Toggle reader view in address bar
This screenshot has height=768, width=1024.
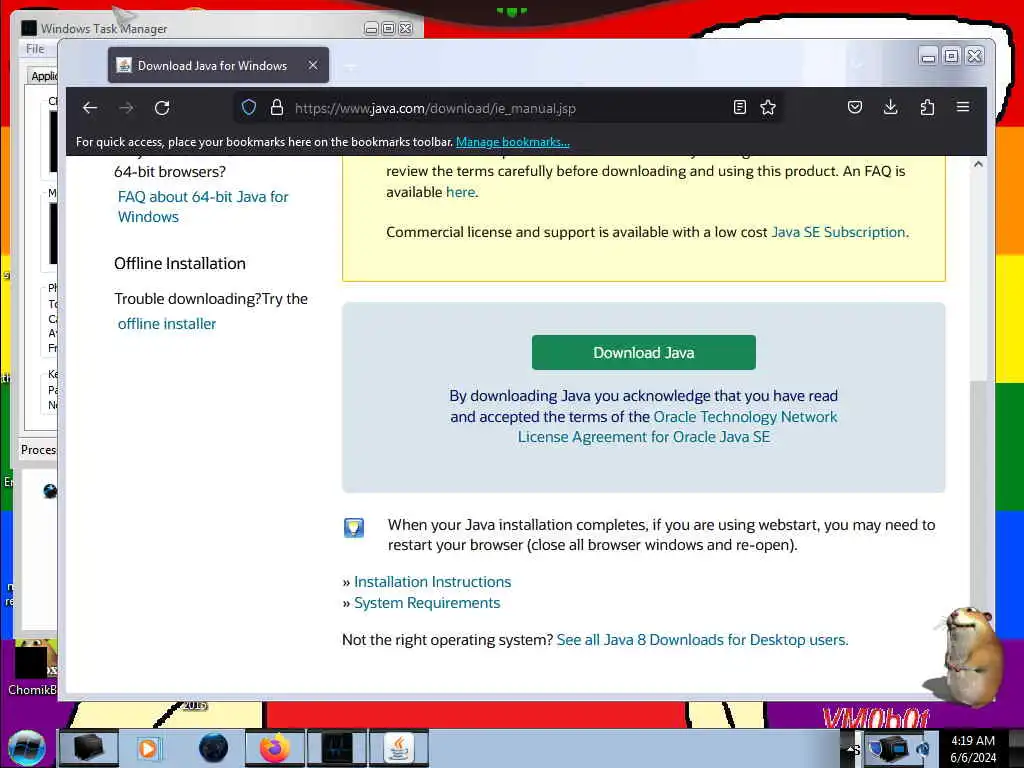(739, 107)
